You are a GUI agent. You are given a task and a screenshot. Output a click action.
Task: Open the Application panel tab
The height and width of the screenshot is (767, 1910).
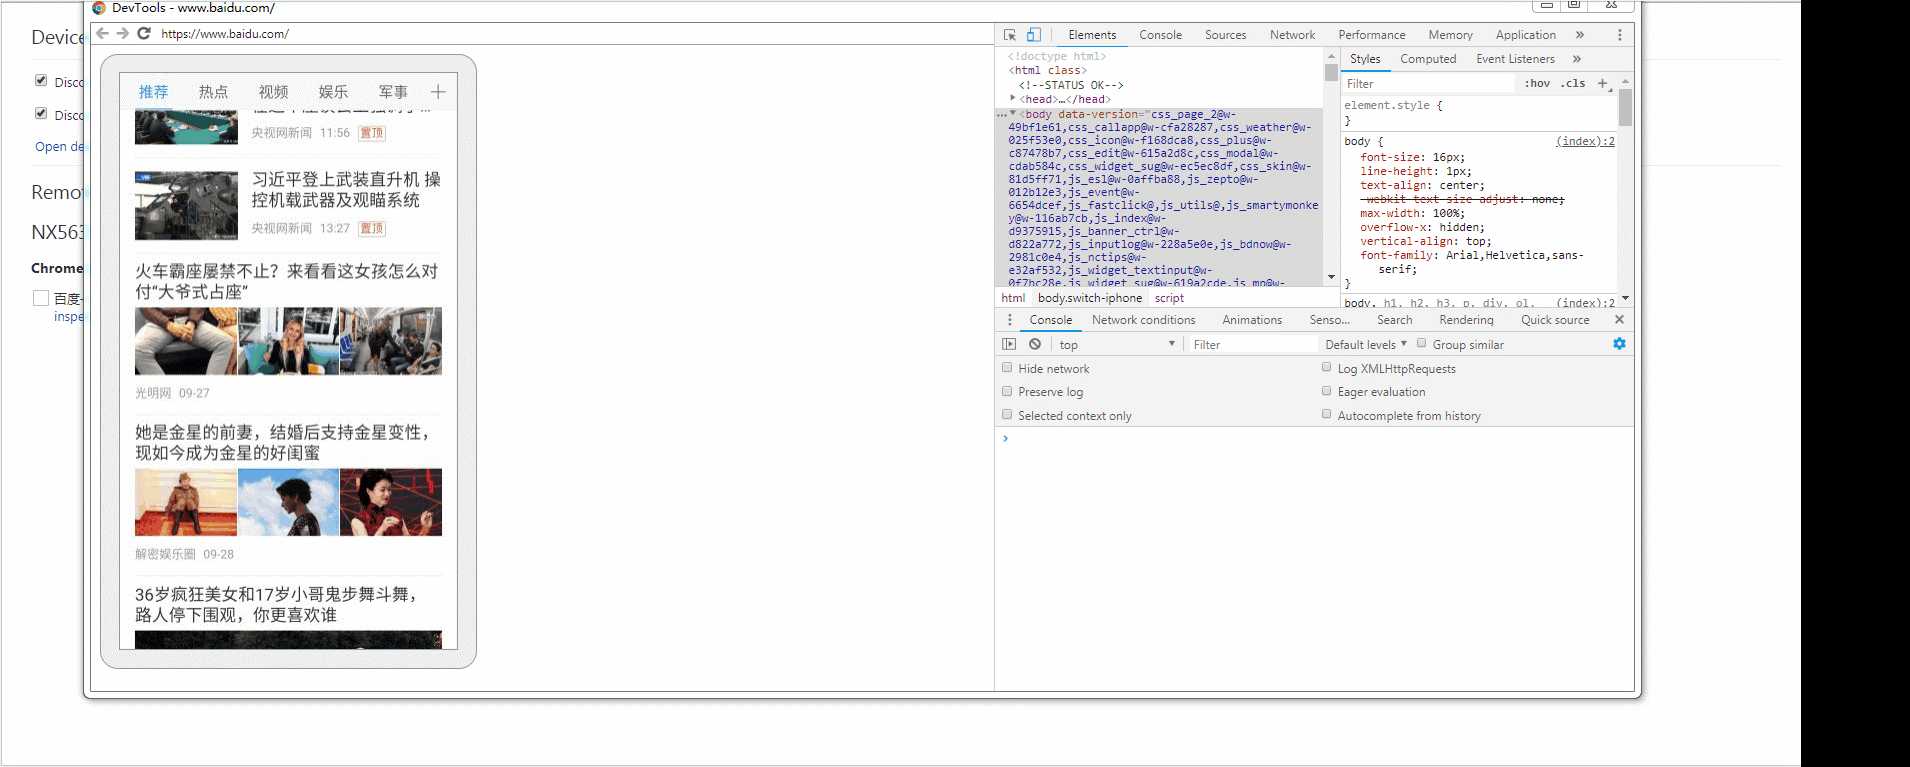click(1525, 35)
